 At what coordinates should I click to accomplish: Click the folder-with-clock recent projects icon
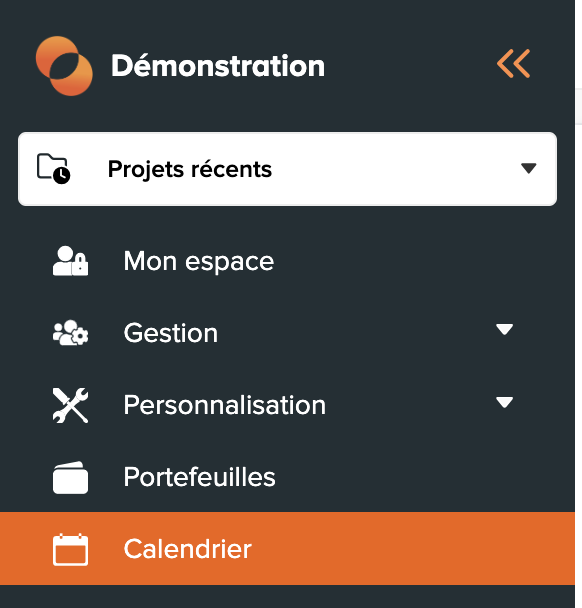[54, 169]
